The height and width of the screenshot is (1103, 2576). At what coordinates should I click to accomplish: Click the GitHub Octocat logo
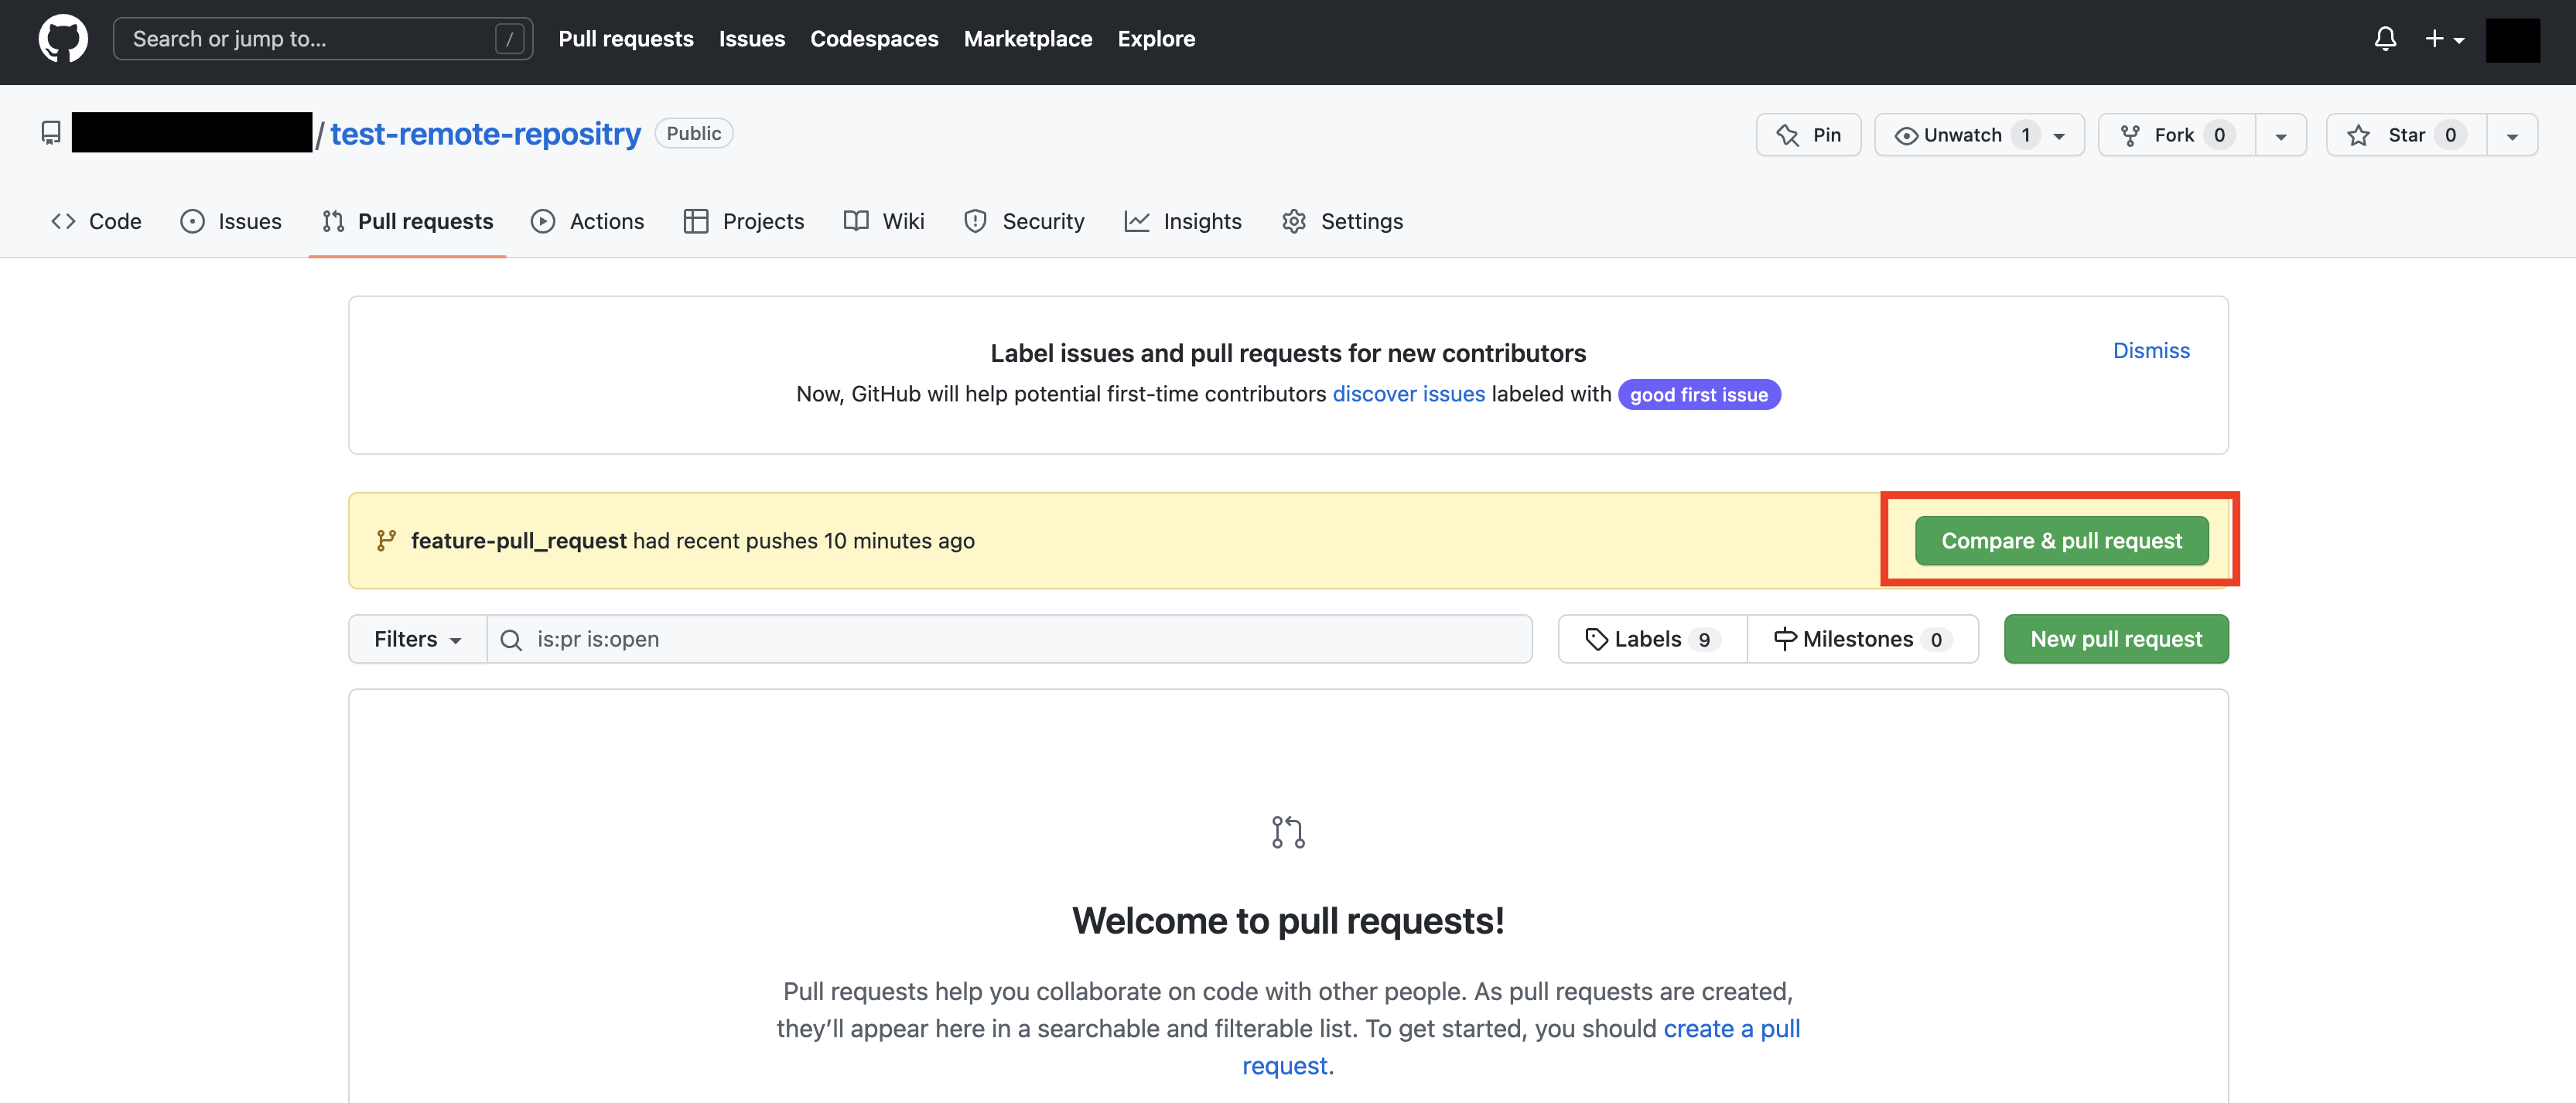pyautogui.click(x=63, y=39)
